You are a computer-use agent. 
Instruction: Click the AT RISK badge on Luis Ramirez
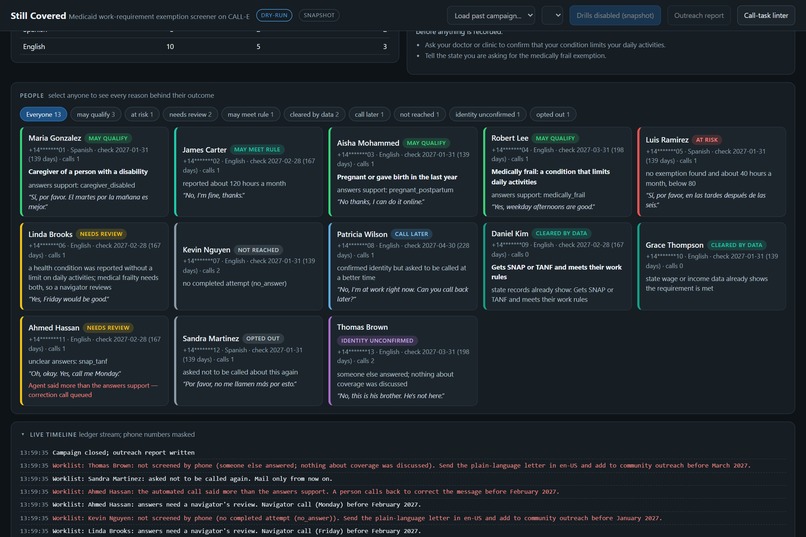707,140
